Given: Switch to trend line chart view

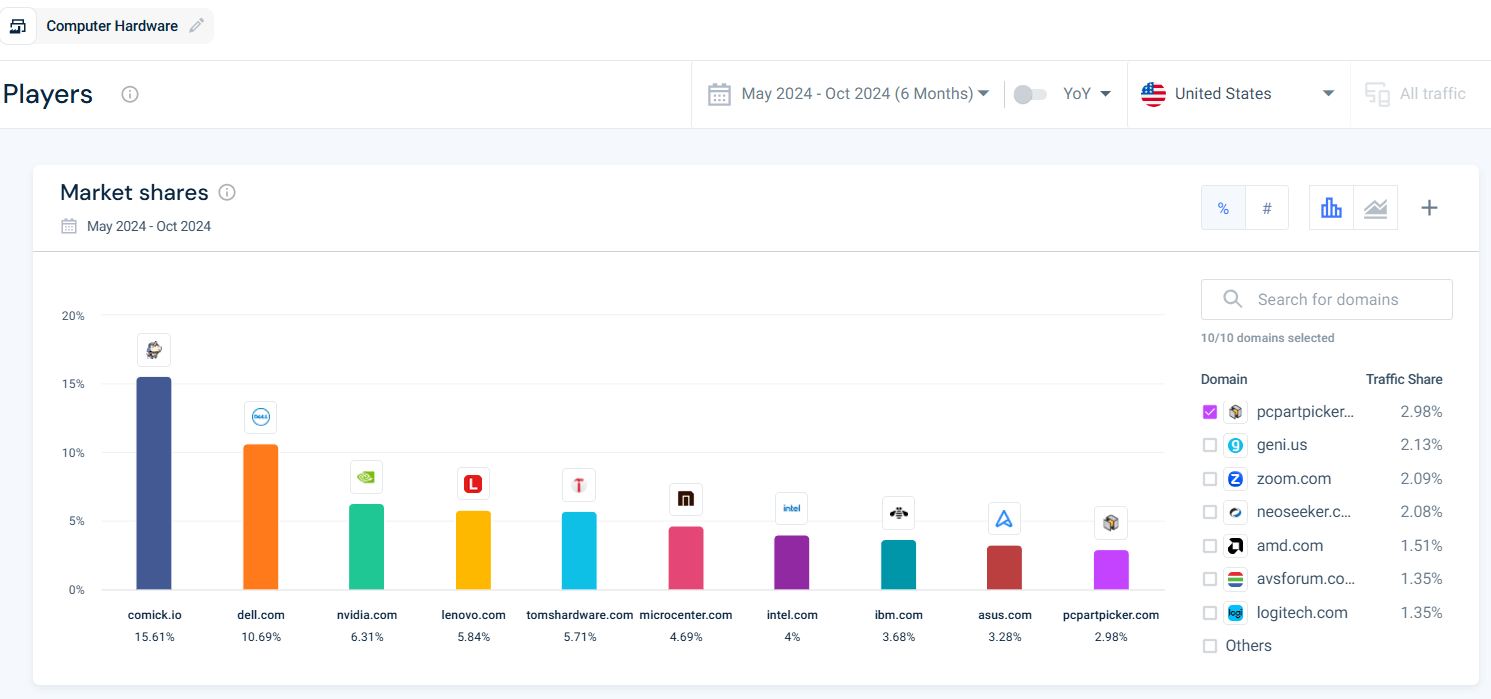Looking at the screenshot, I should pos(1375,208).
